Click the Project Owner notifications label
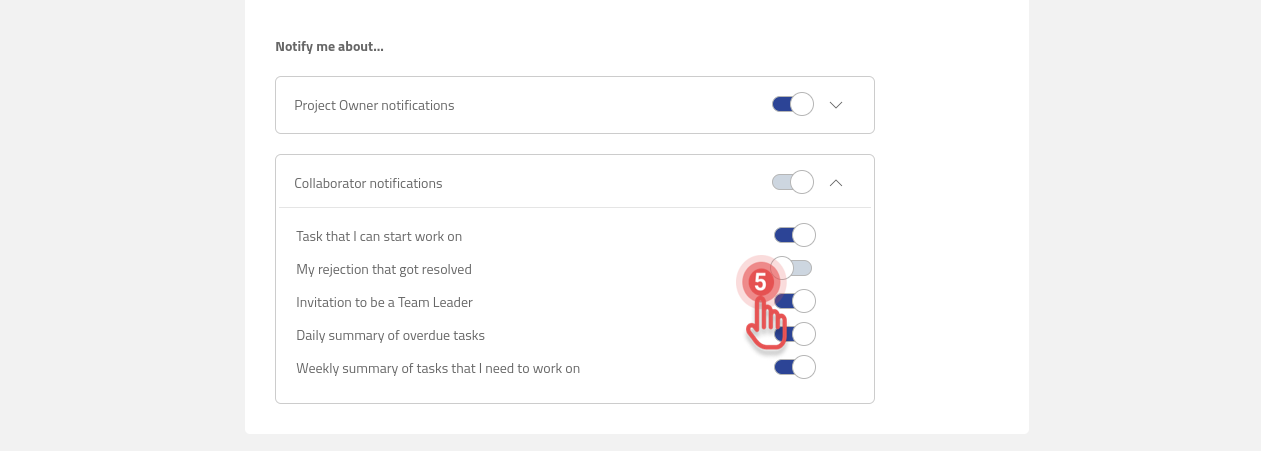The image size is (1261, 451). (374, 105)
